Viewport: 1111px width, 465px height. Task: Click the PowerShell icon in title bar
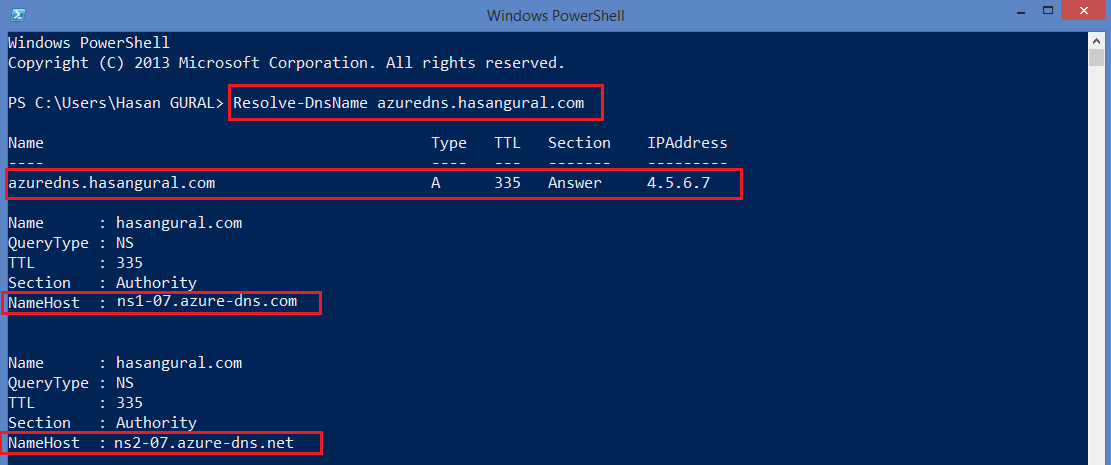18,15
